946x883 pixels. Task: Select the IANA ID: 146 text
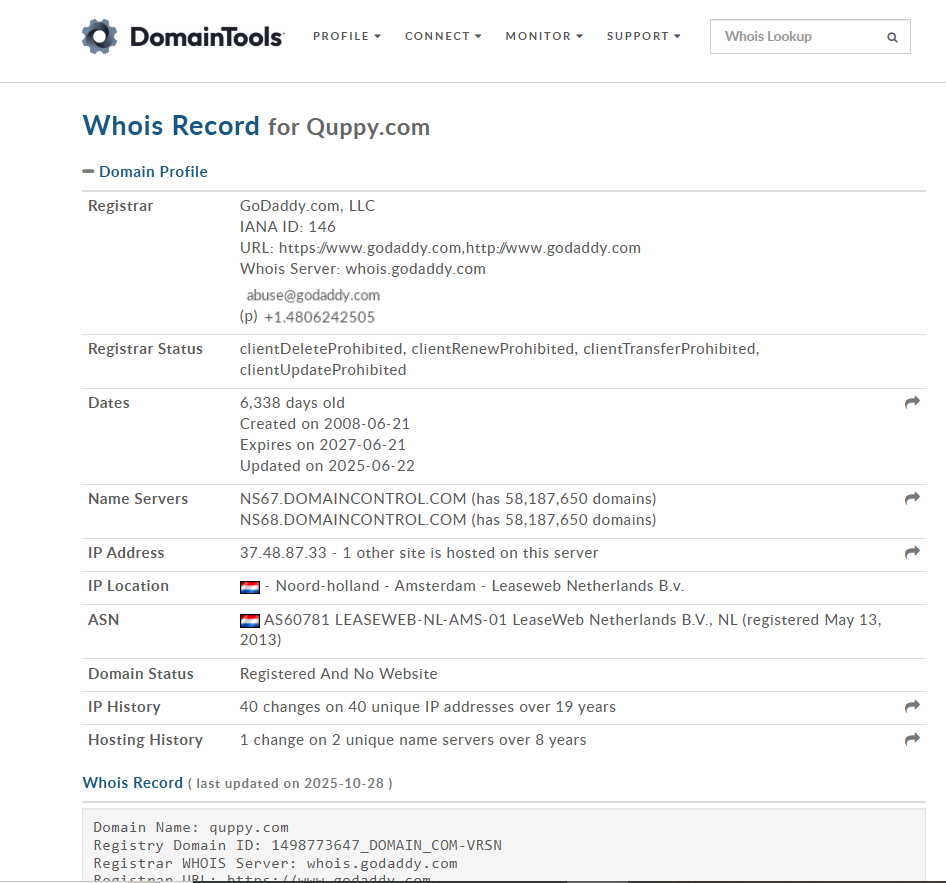(x=288, y=227)
